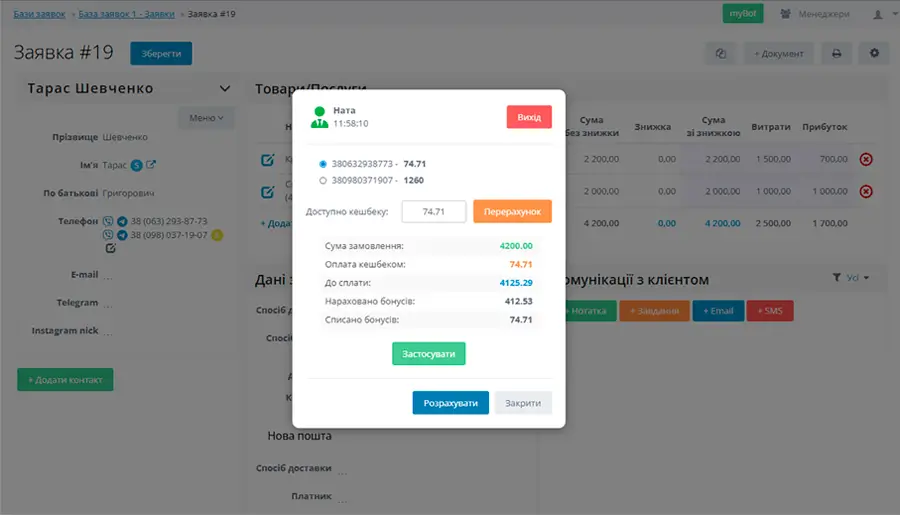900x515 pixels.
Task: Click the copy order icon button
Action: (x=720, y=53)
